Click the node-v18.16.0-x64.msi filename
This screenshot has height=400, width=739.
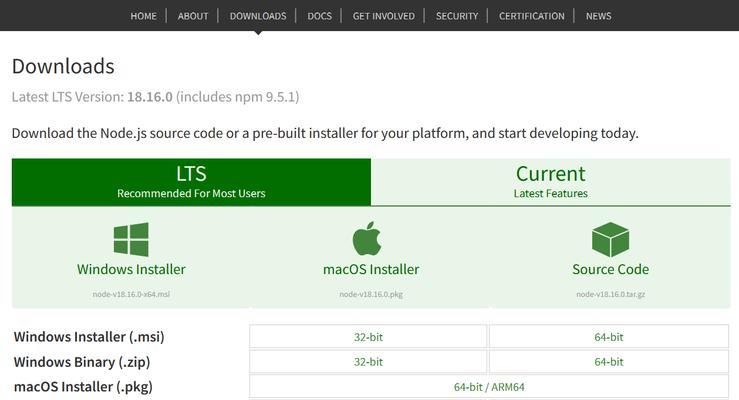131,294
